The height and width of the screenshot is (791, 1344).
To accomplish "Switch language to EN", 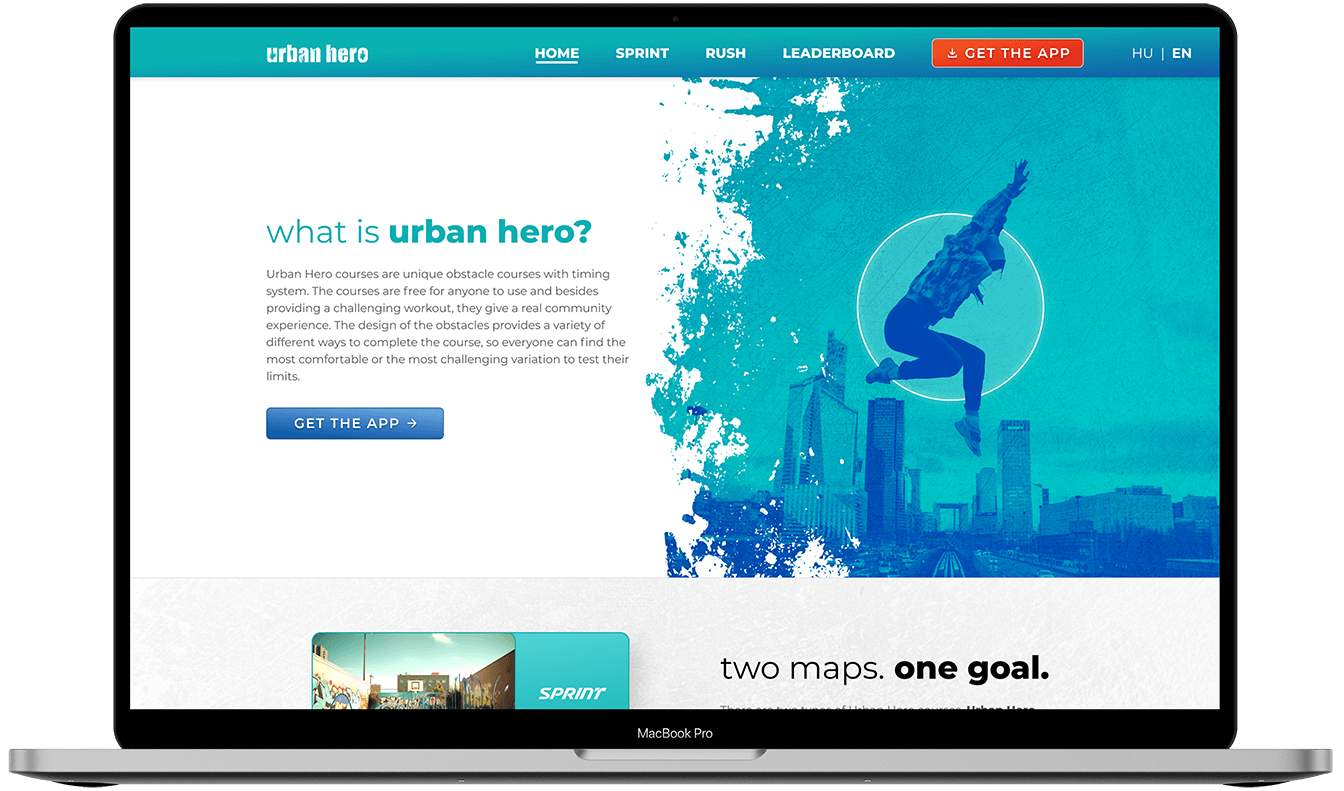I will [1182, 54].
